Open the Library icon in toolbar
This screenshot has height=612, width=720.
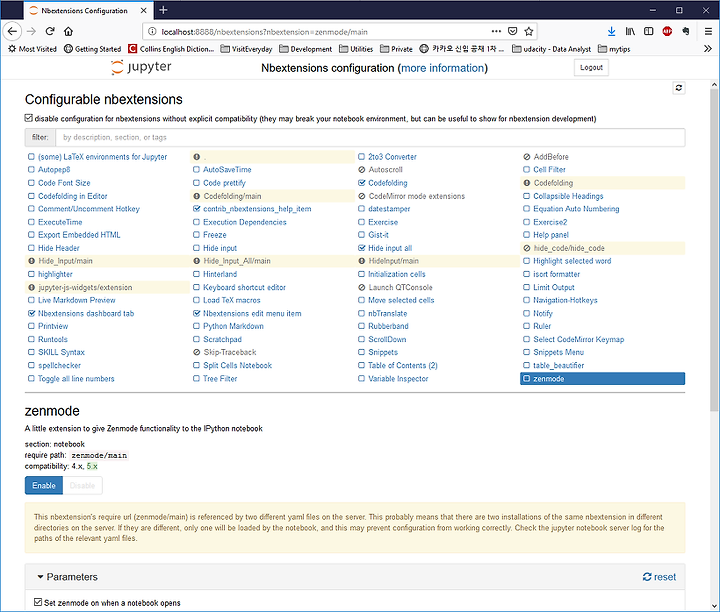[x=630, y=31]
